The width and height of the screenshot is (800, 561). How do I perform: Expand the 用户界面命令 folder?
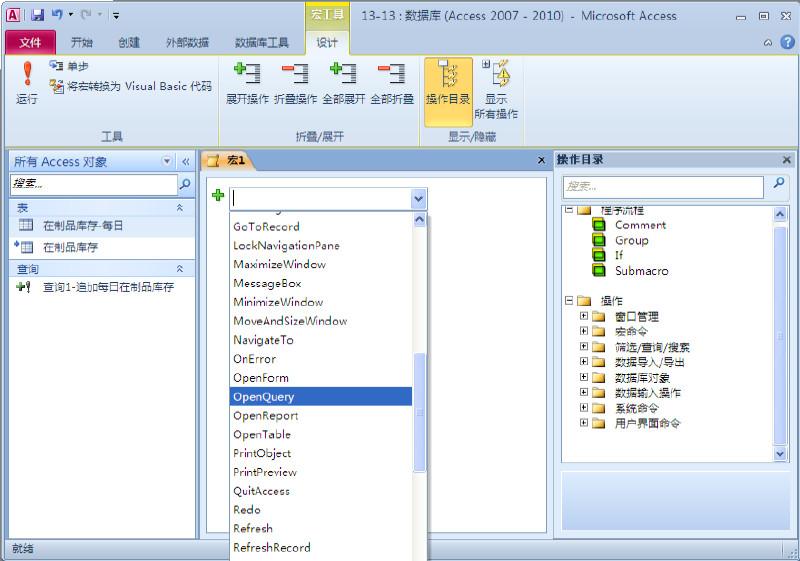pyautogui.click(x=584, y=423)
